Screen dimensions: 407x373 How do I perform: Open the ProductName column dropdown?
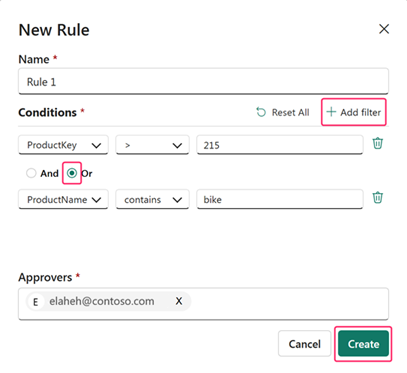[63, 199]
